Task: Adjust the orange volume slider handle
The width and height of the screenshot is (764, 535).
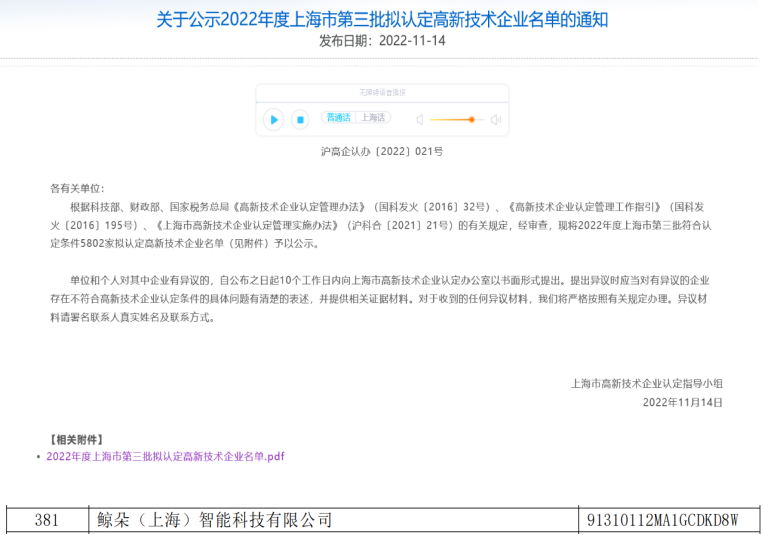Action: [471, 119]
